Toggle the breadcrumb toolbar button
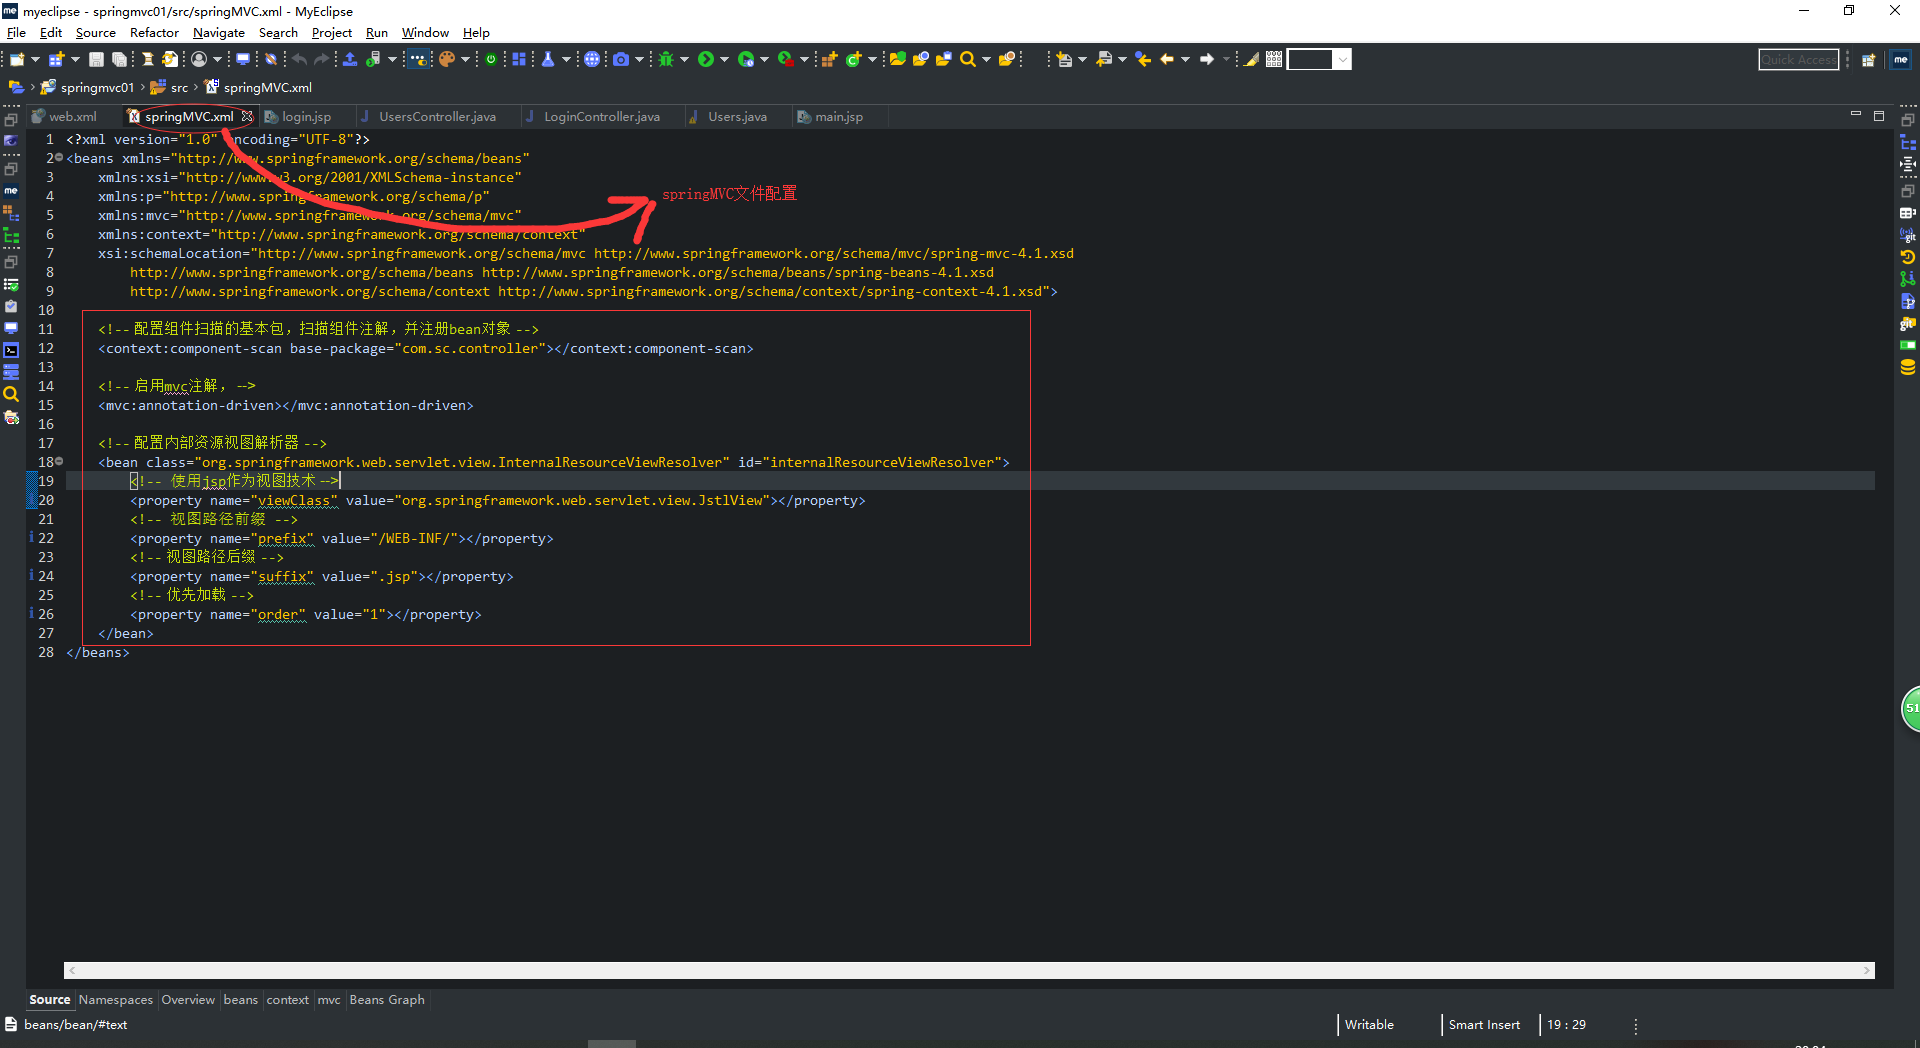This screenshot has height=1048, width=1920. [x=419, y=60]
